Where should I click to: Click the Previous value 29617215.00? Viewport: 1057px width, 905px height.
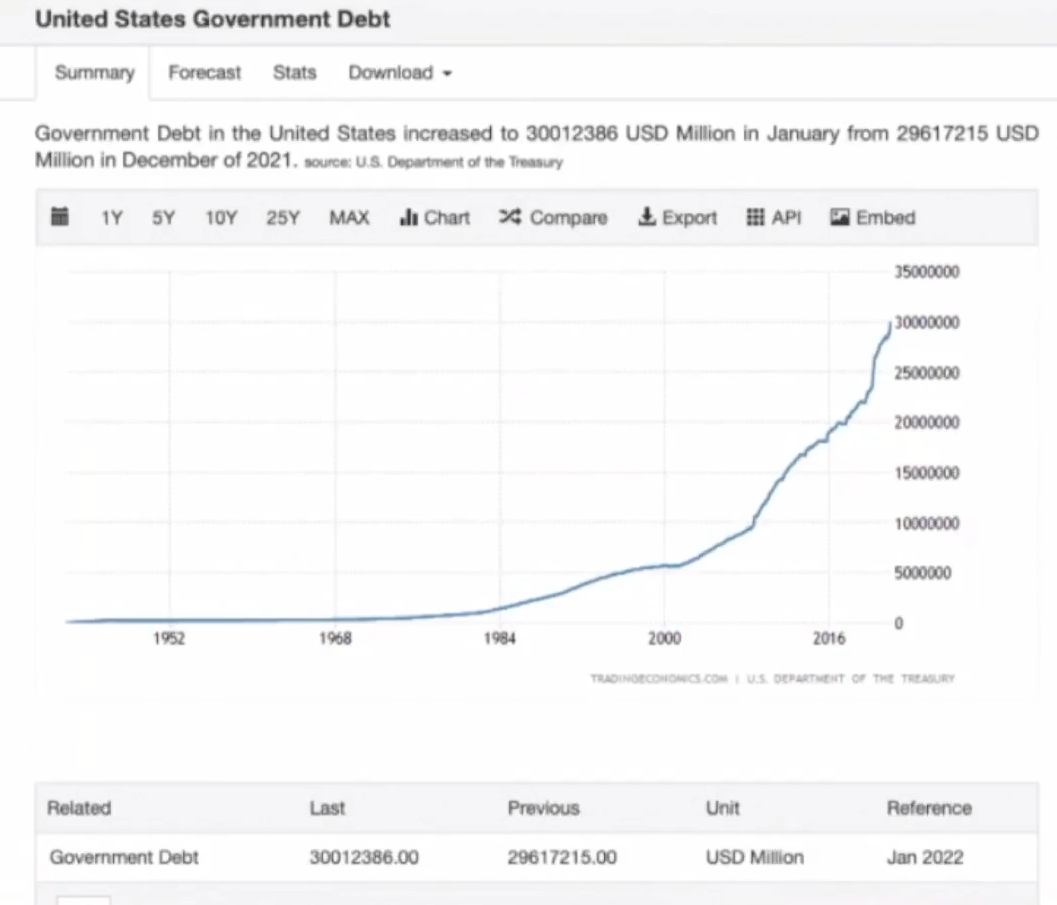[562, 857]
